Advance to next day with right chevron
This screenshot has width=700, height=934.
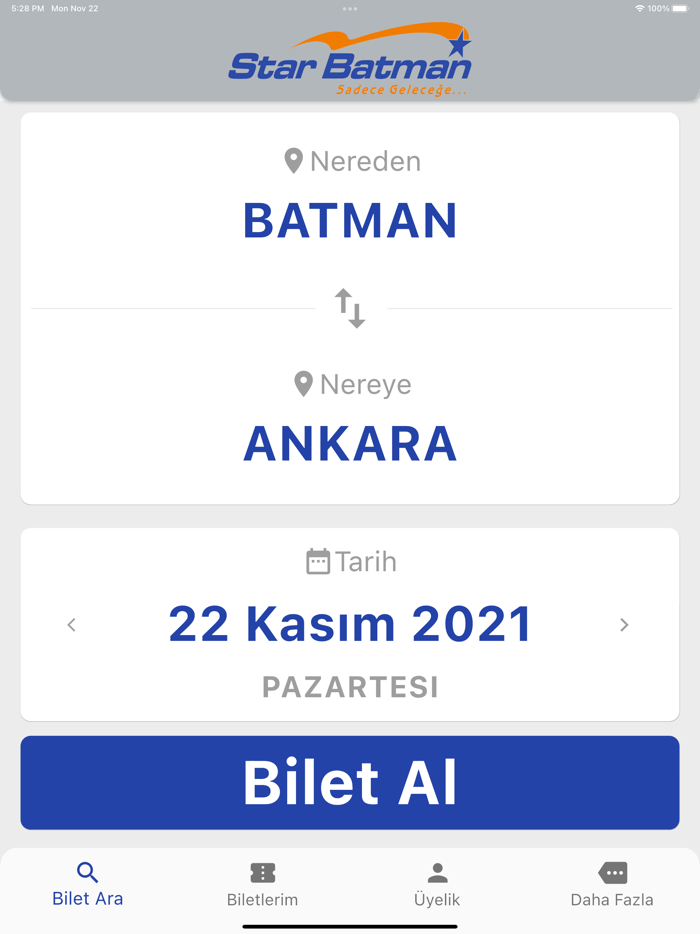[x=624, y=624]
